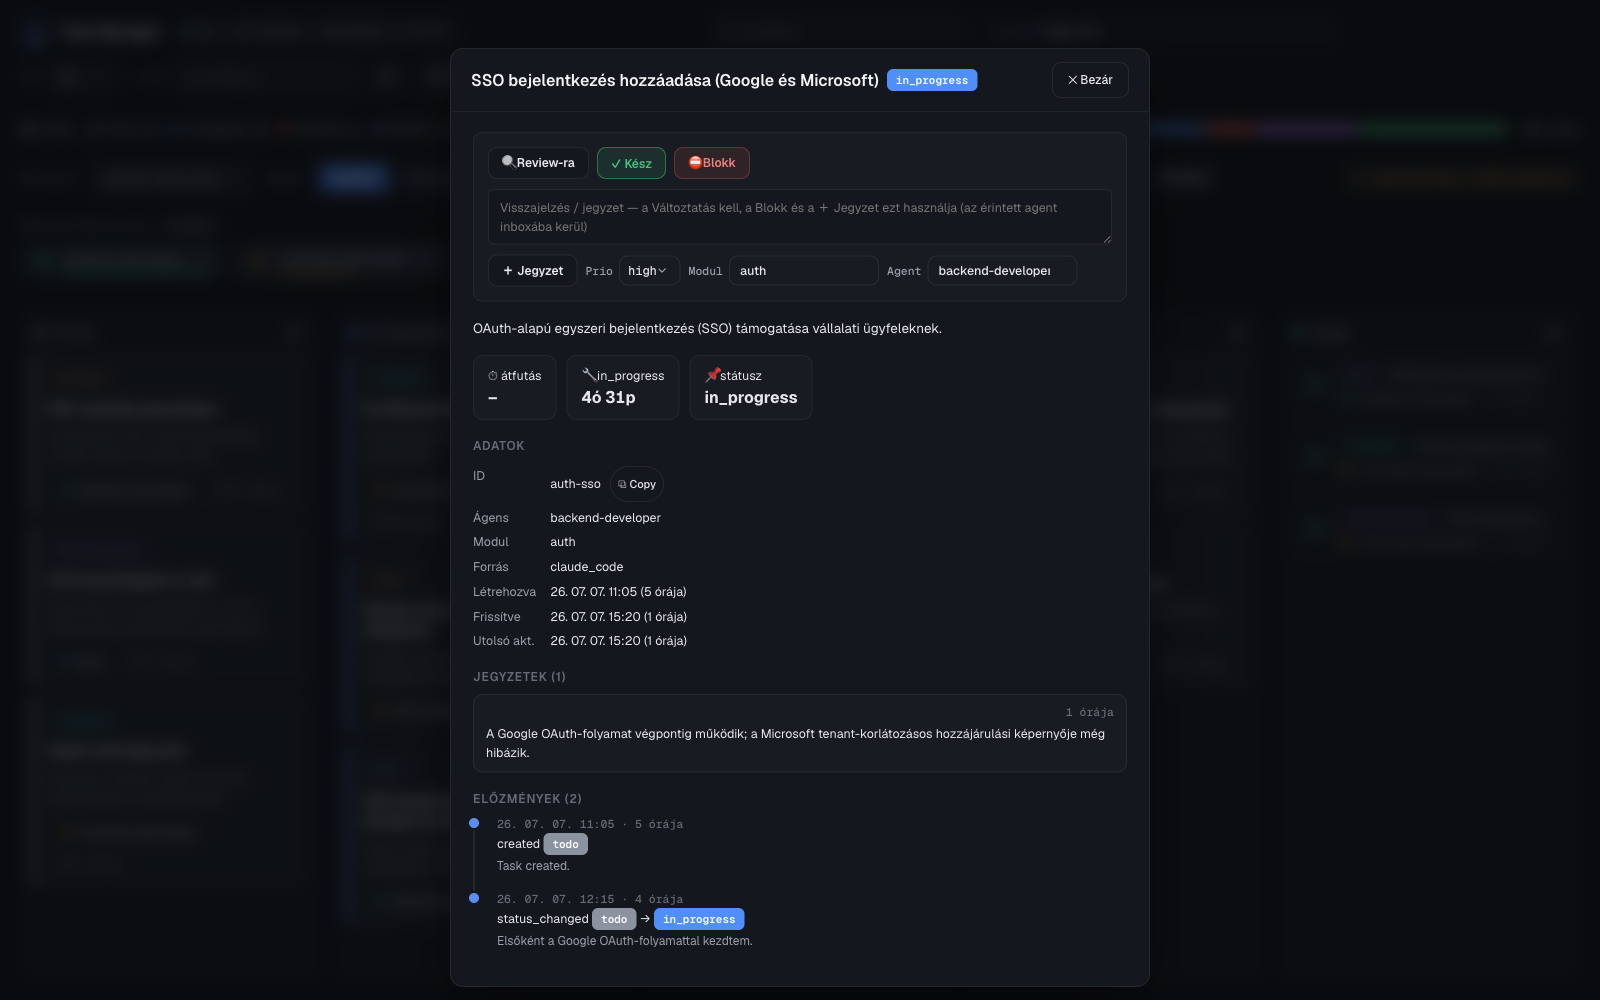Click the magnifier icon on Review-ra

pos(509,162)
